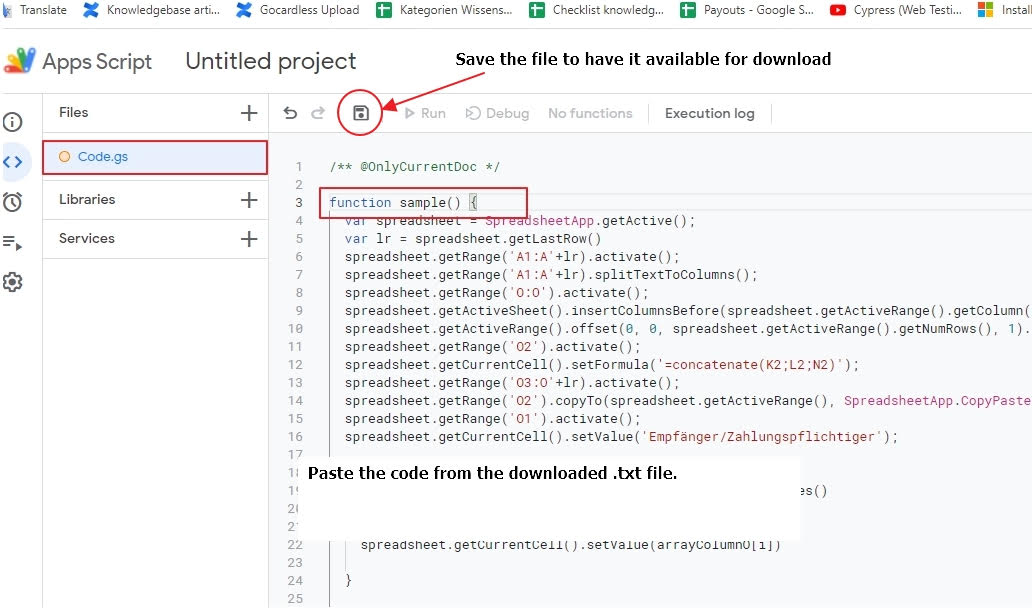This screenshot has height=614, width=1034.
Task: Open the Editor code icon in sidebar
Action: pos(13,162)
